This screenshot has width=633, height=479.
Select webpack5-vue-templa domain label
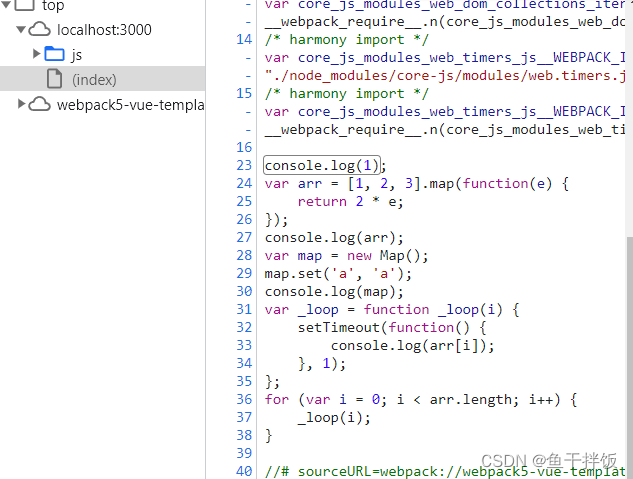(x=130, y=105)
